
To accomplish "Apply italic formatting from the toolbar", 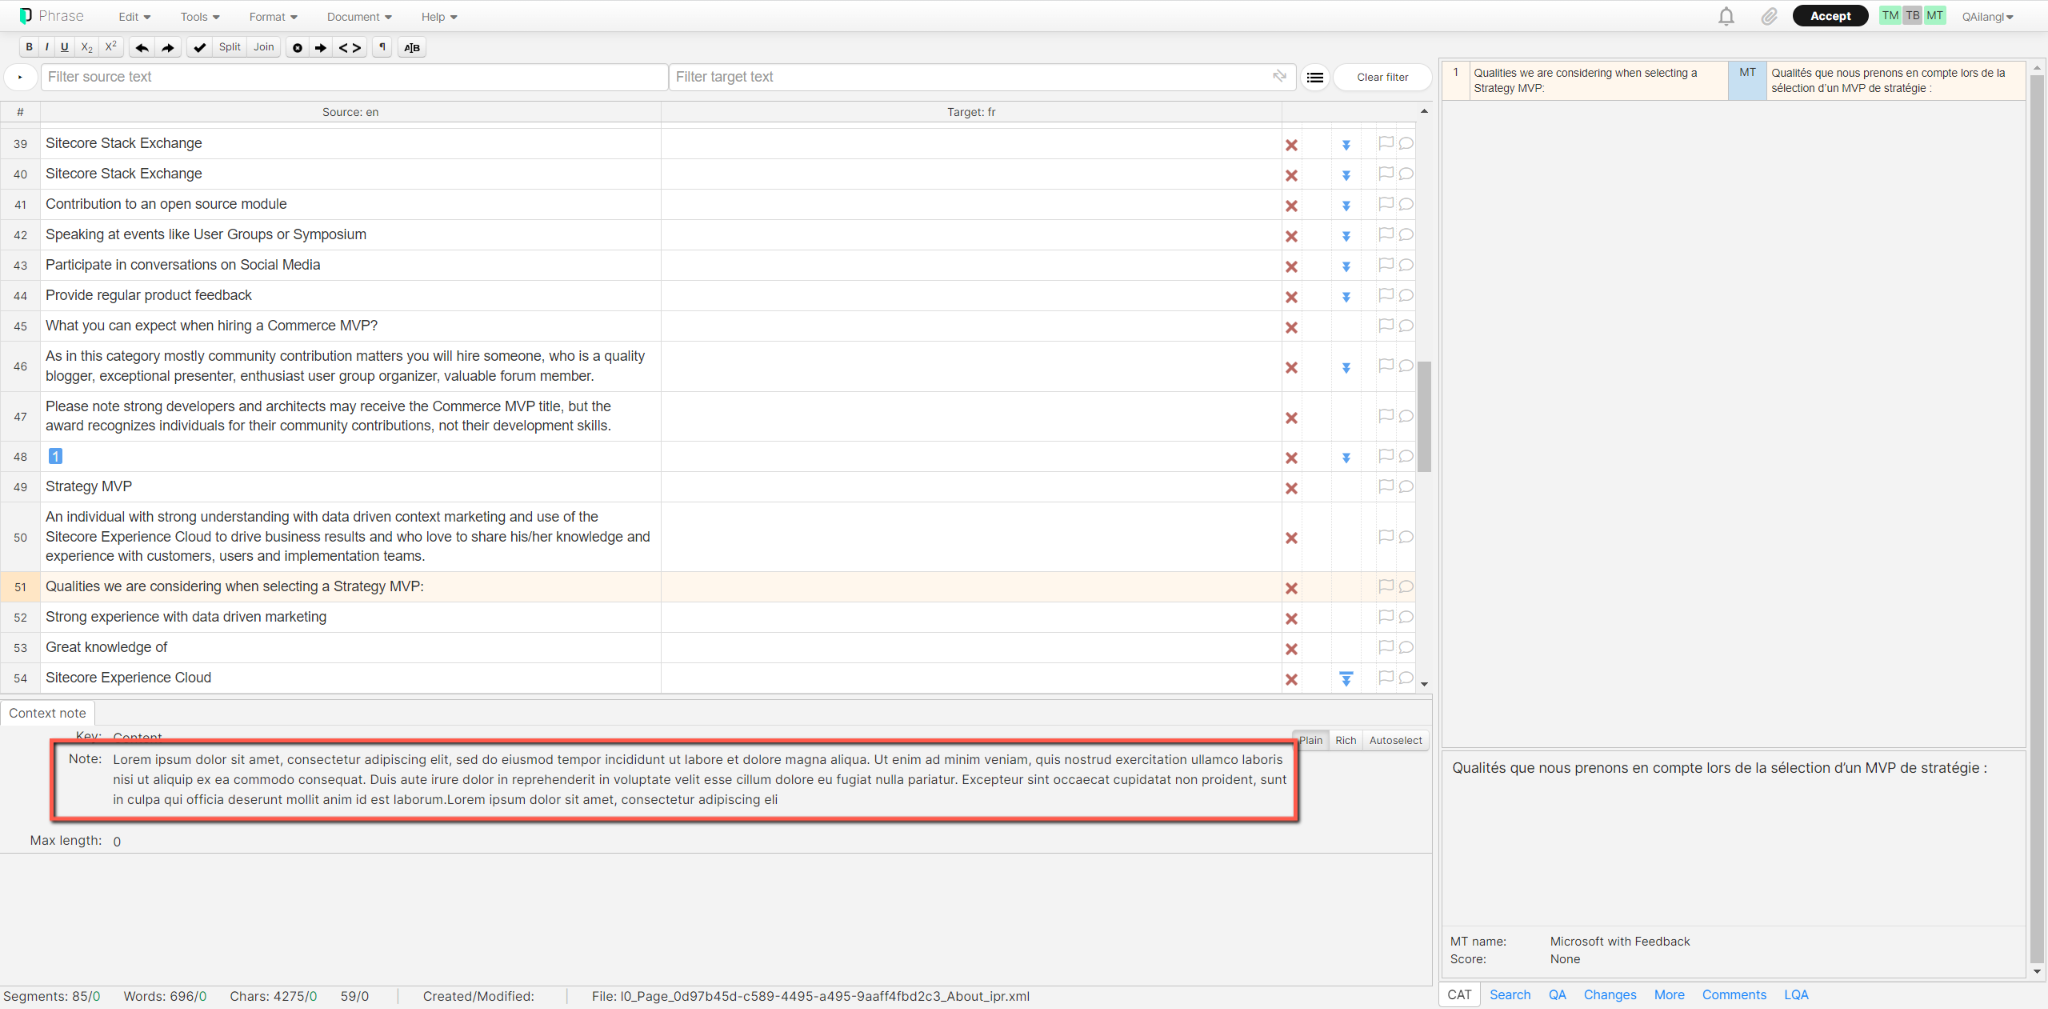I will click(46, 47).
